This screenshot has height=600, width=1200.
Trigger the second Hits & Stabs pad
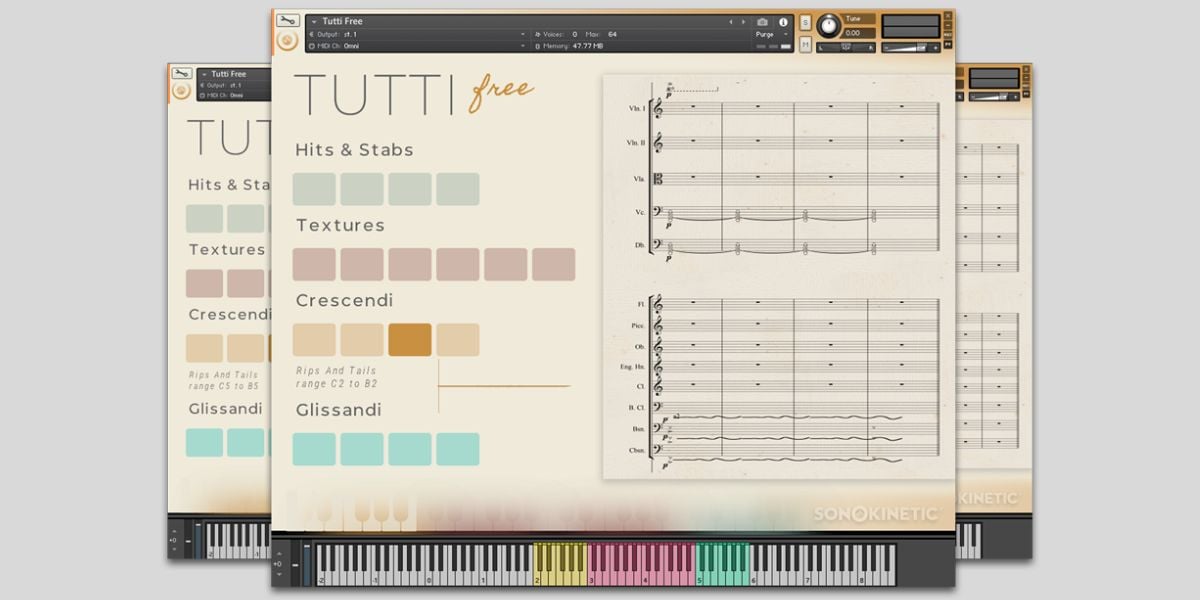(x=362, y=189)
